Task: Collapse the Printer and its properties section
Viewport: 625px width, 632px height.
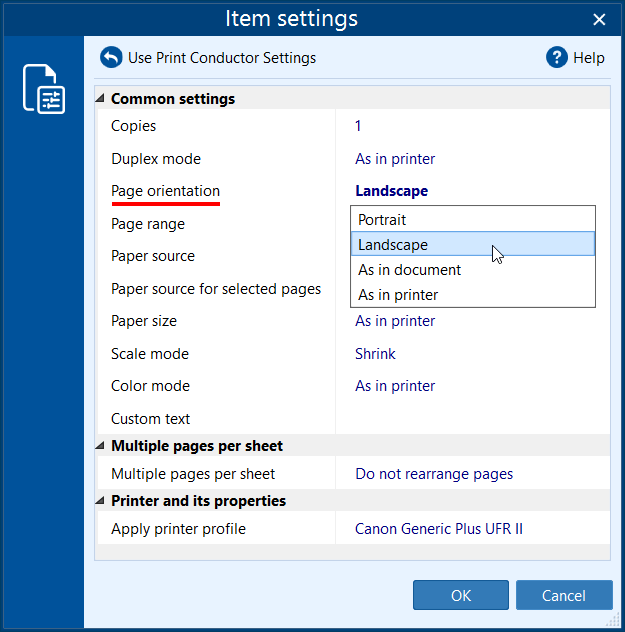Action: point(100,501)
